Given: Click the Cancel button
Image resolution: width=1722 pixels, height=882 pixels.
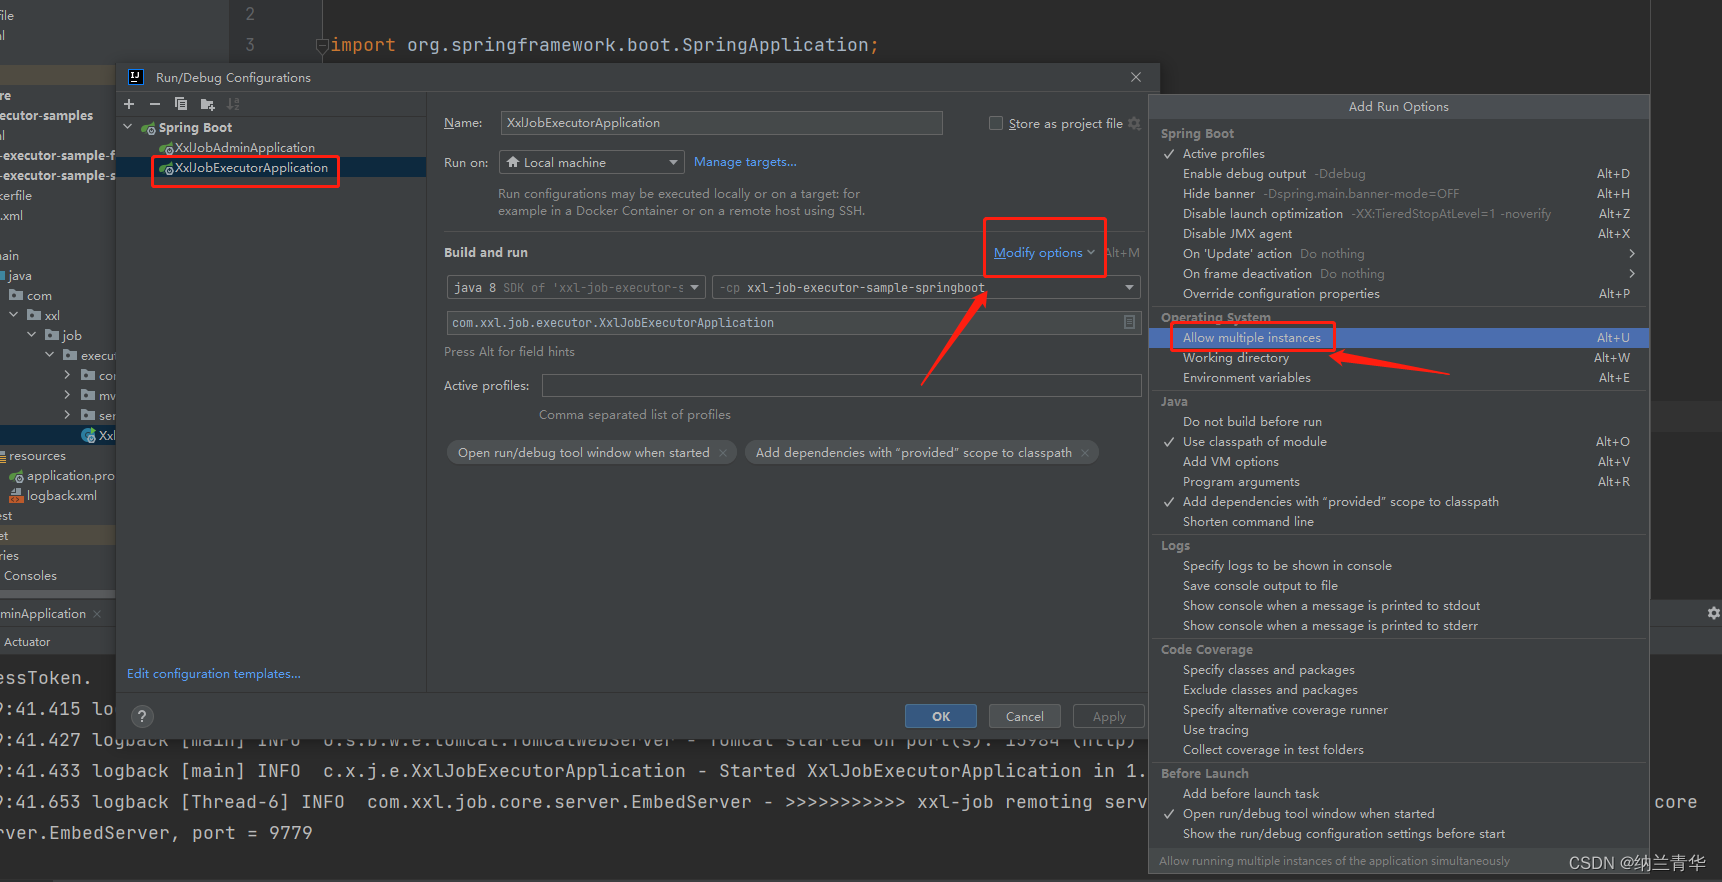Looking at the screenshot, I should [1025, 716].
